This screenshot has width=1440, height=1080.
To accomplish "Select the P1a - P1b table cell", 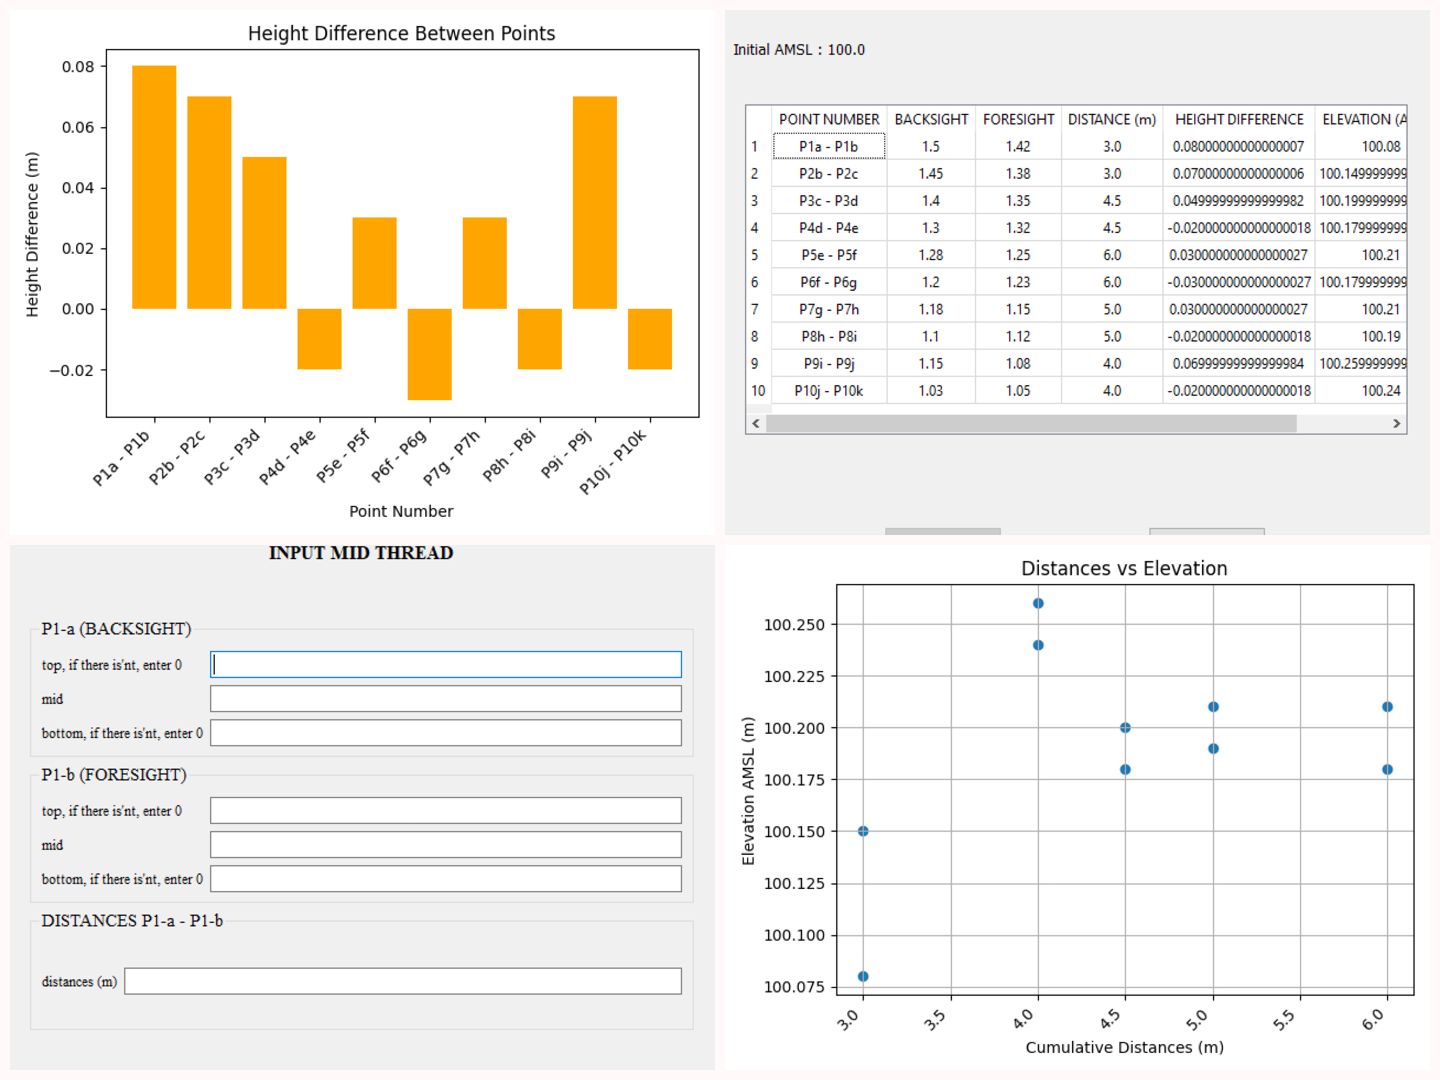I will [829, 147].
